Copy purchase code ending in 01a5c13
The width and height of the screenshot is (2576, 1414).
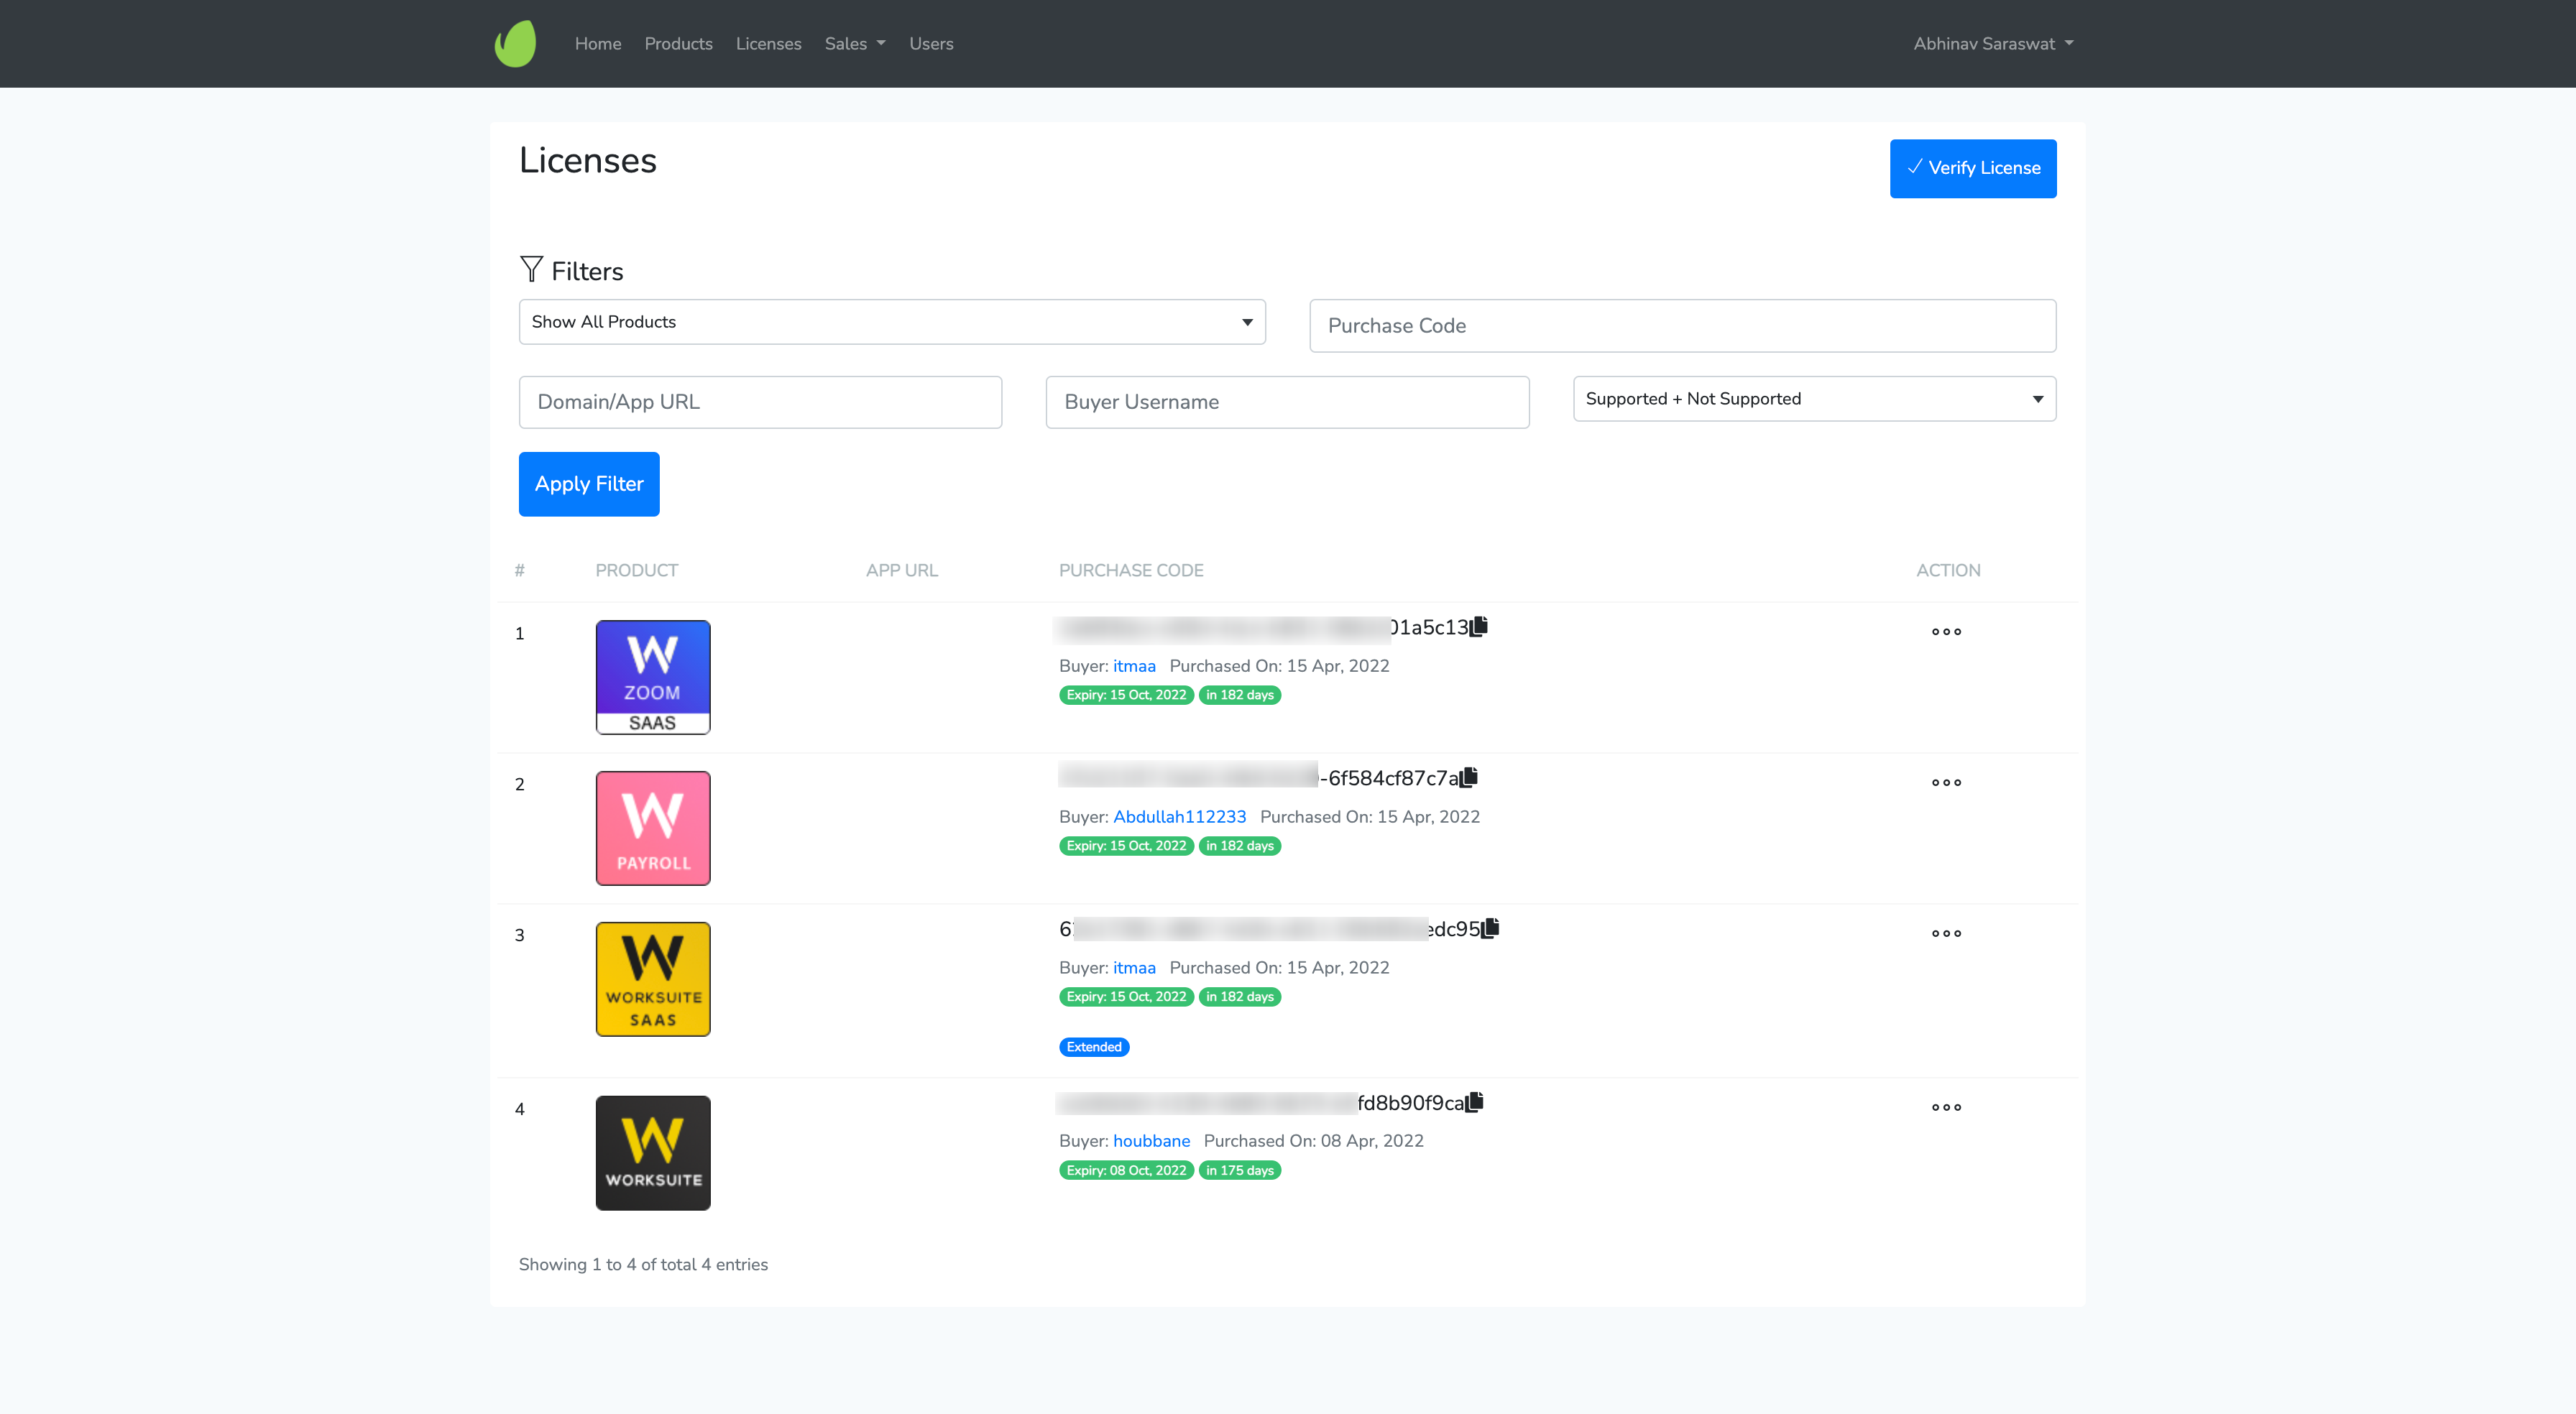click(x=1479, y=626)
